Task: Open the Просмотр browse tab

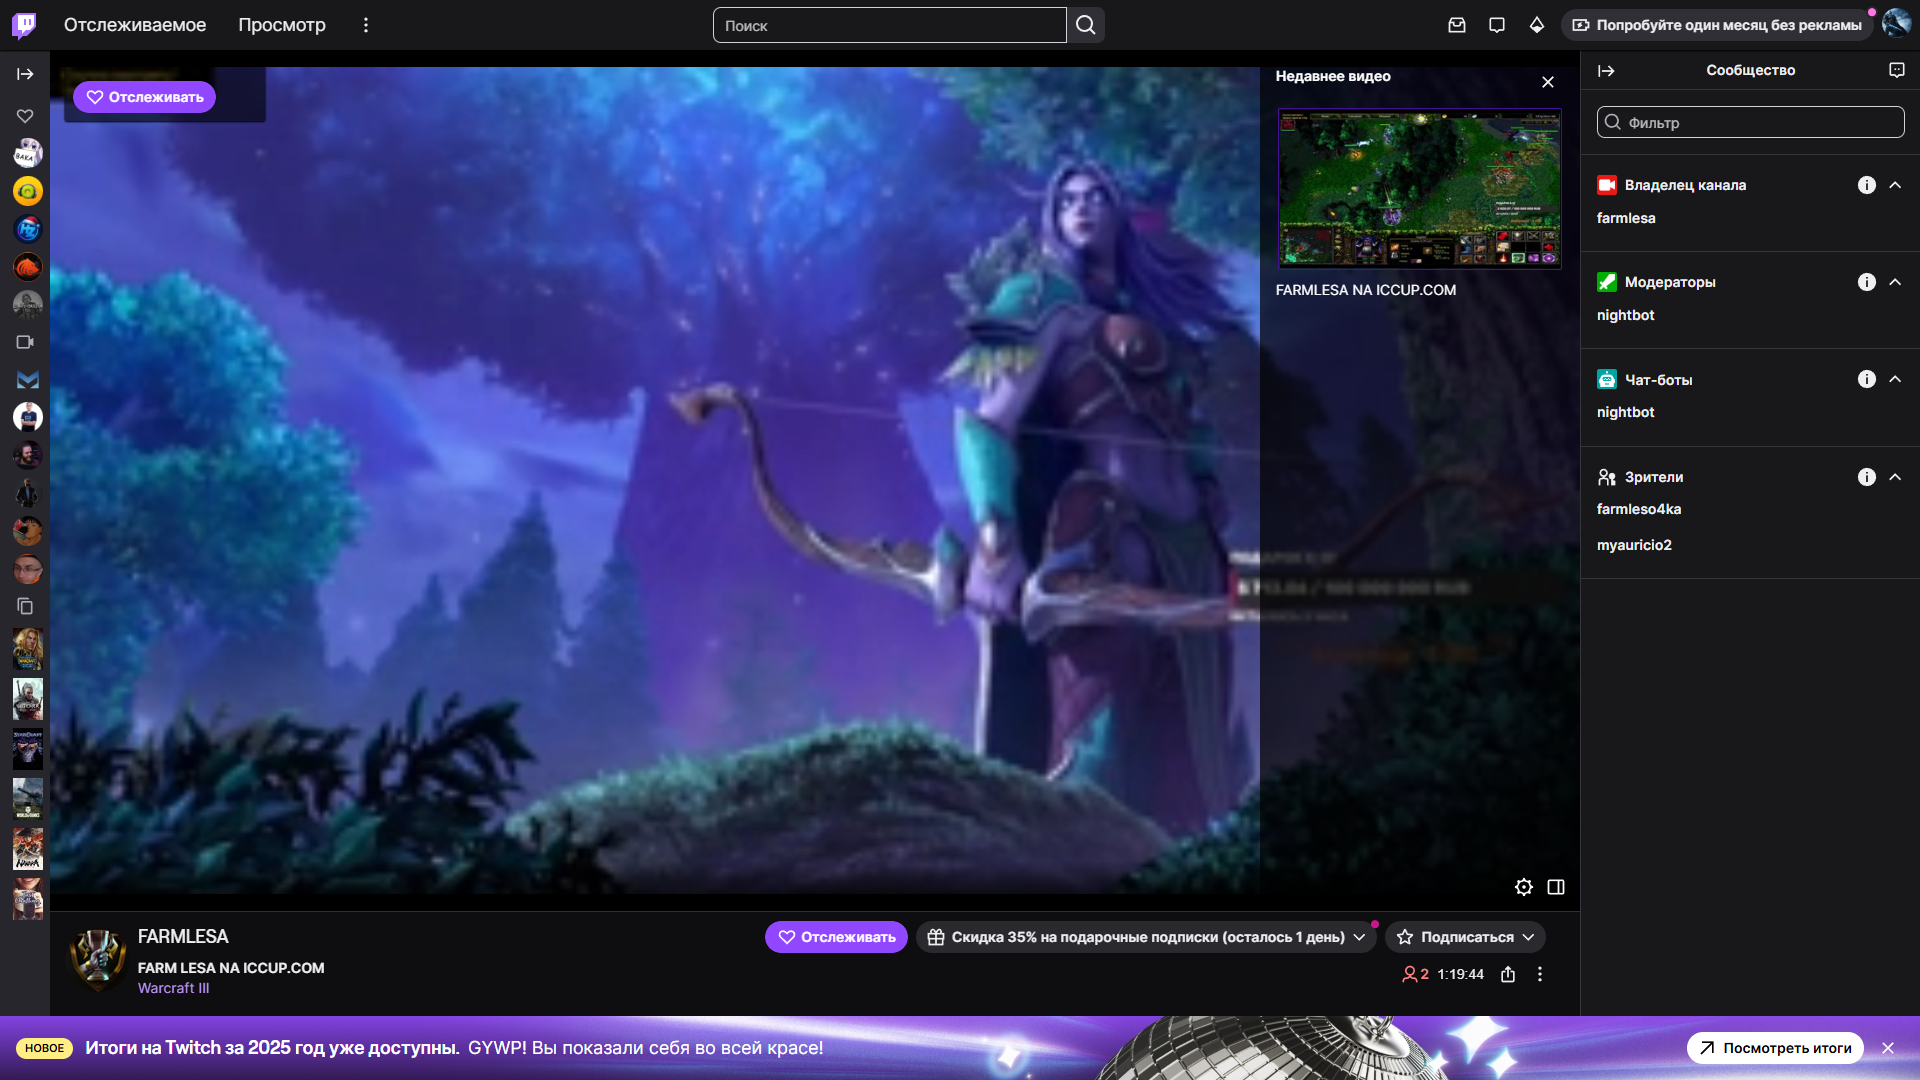Action: [282, 25]
